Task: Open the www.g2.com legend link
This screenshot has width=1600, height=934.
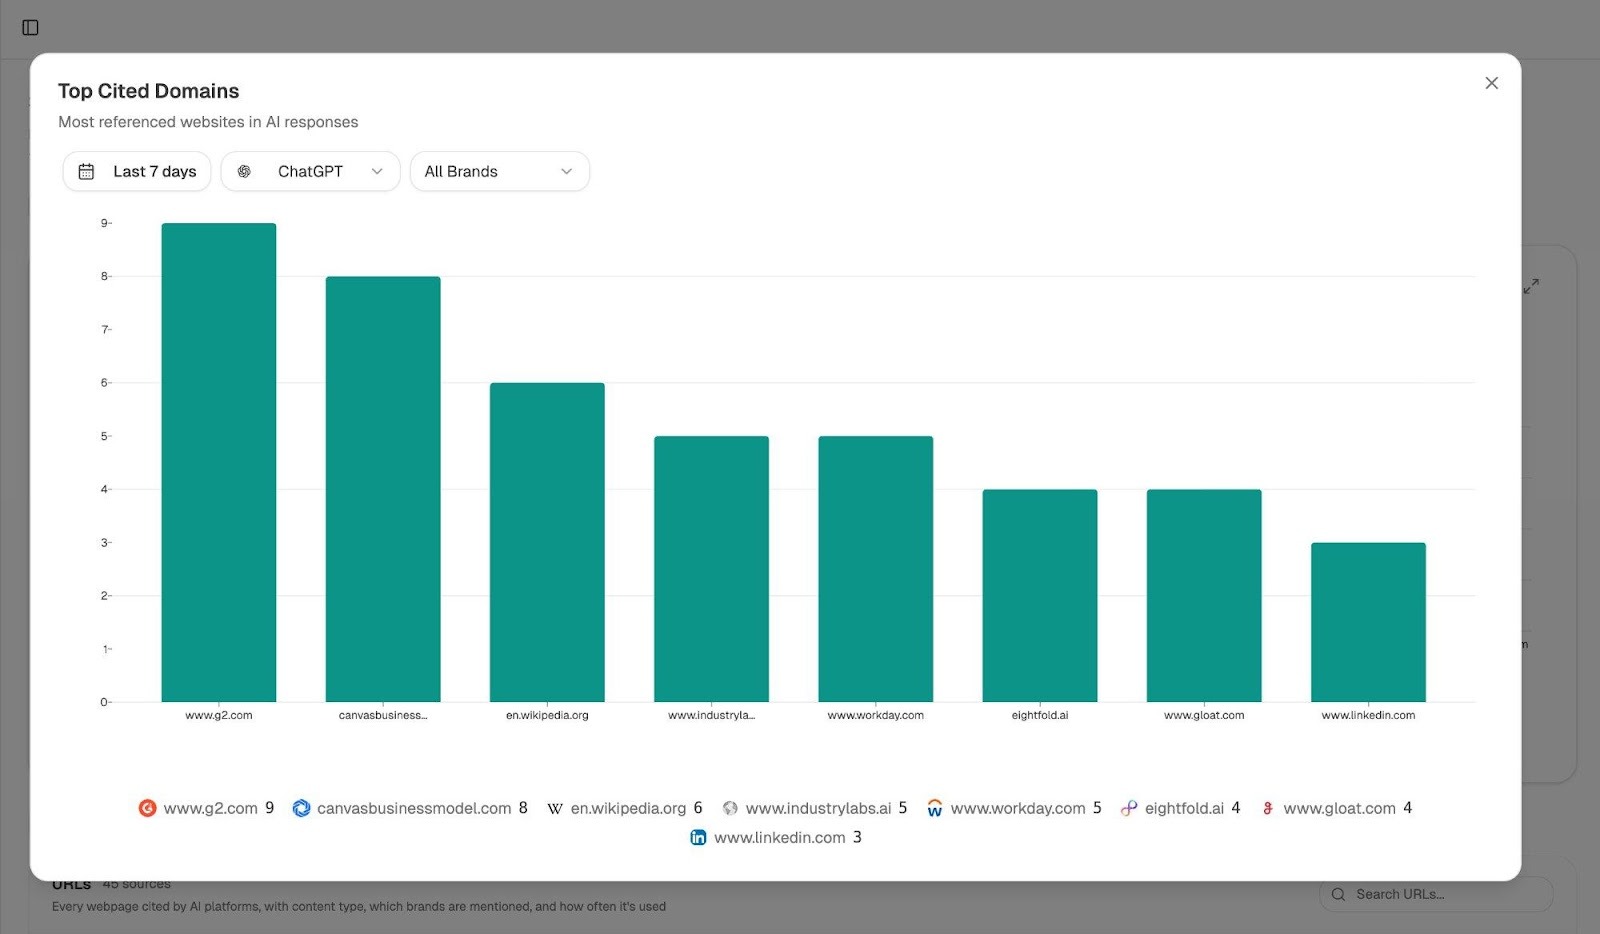Action: pyautogui.click(x=211, y=808)
